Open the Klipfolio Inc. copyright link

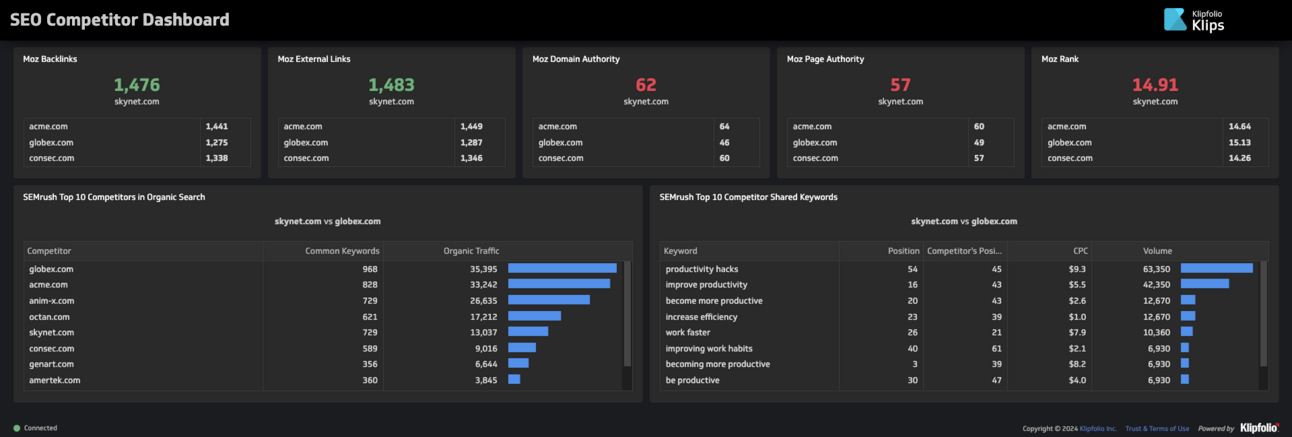(x=1098, y=428)
